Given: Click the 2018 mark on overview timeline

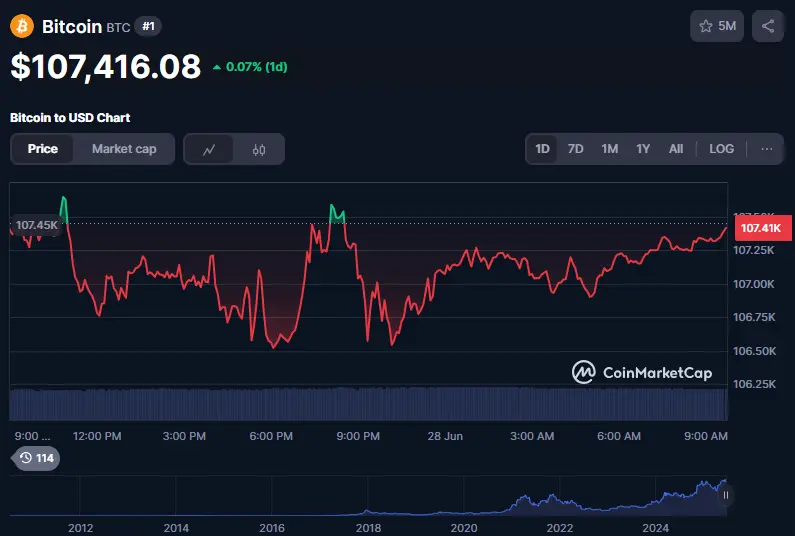Looking at the screenshot, I should pyautogui.click(x=368, y=528).
